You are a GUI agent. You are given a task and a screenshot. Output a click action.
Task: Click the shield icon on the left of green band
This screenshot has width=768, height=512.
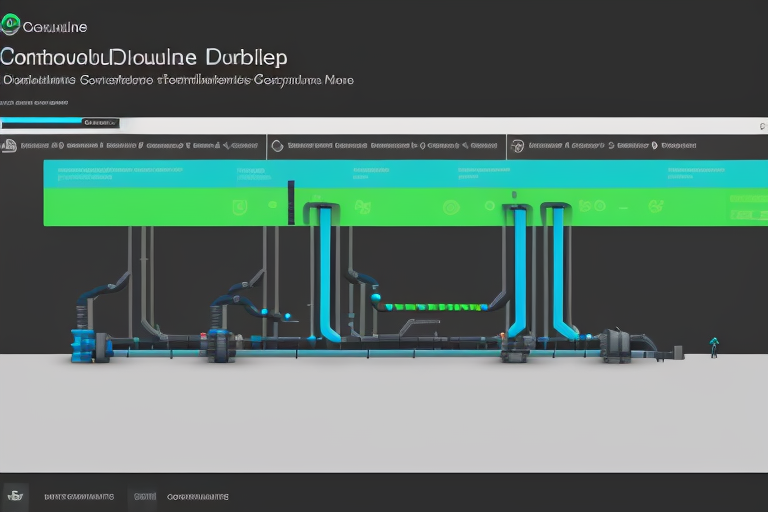click(240, 205)
